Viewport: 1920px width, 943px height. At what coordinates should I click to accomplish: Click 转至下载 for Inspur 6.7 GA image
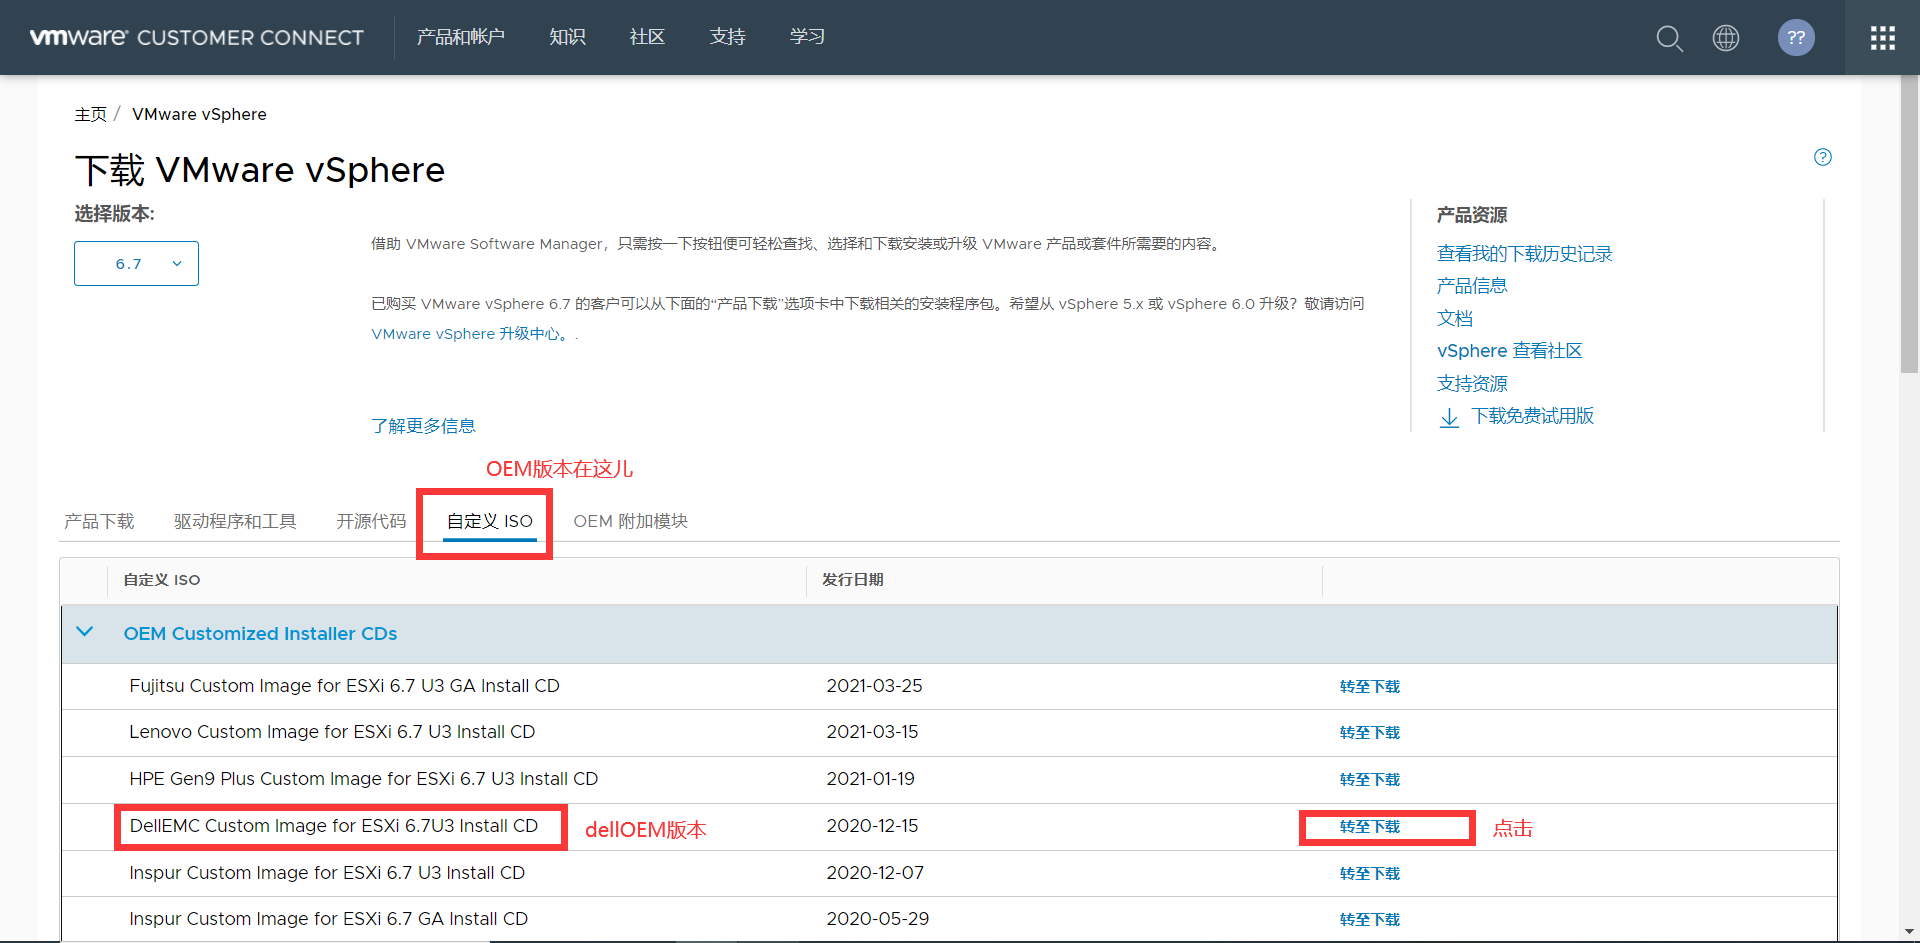tap(1370, 920)
